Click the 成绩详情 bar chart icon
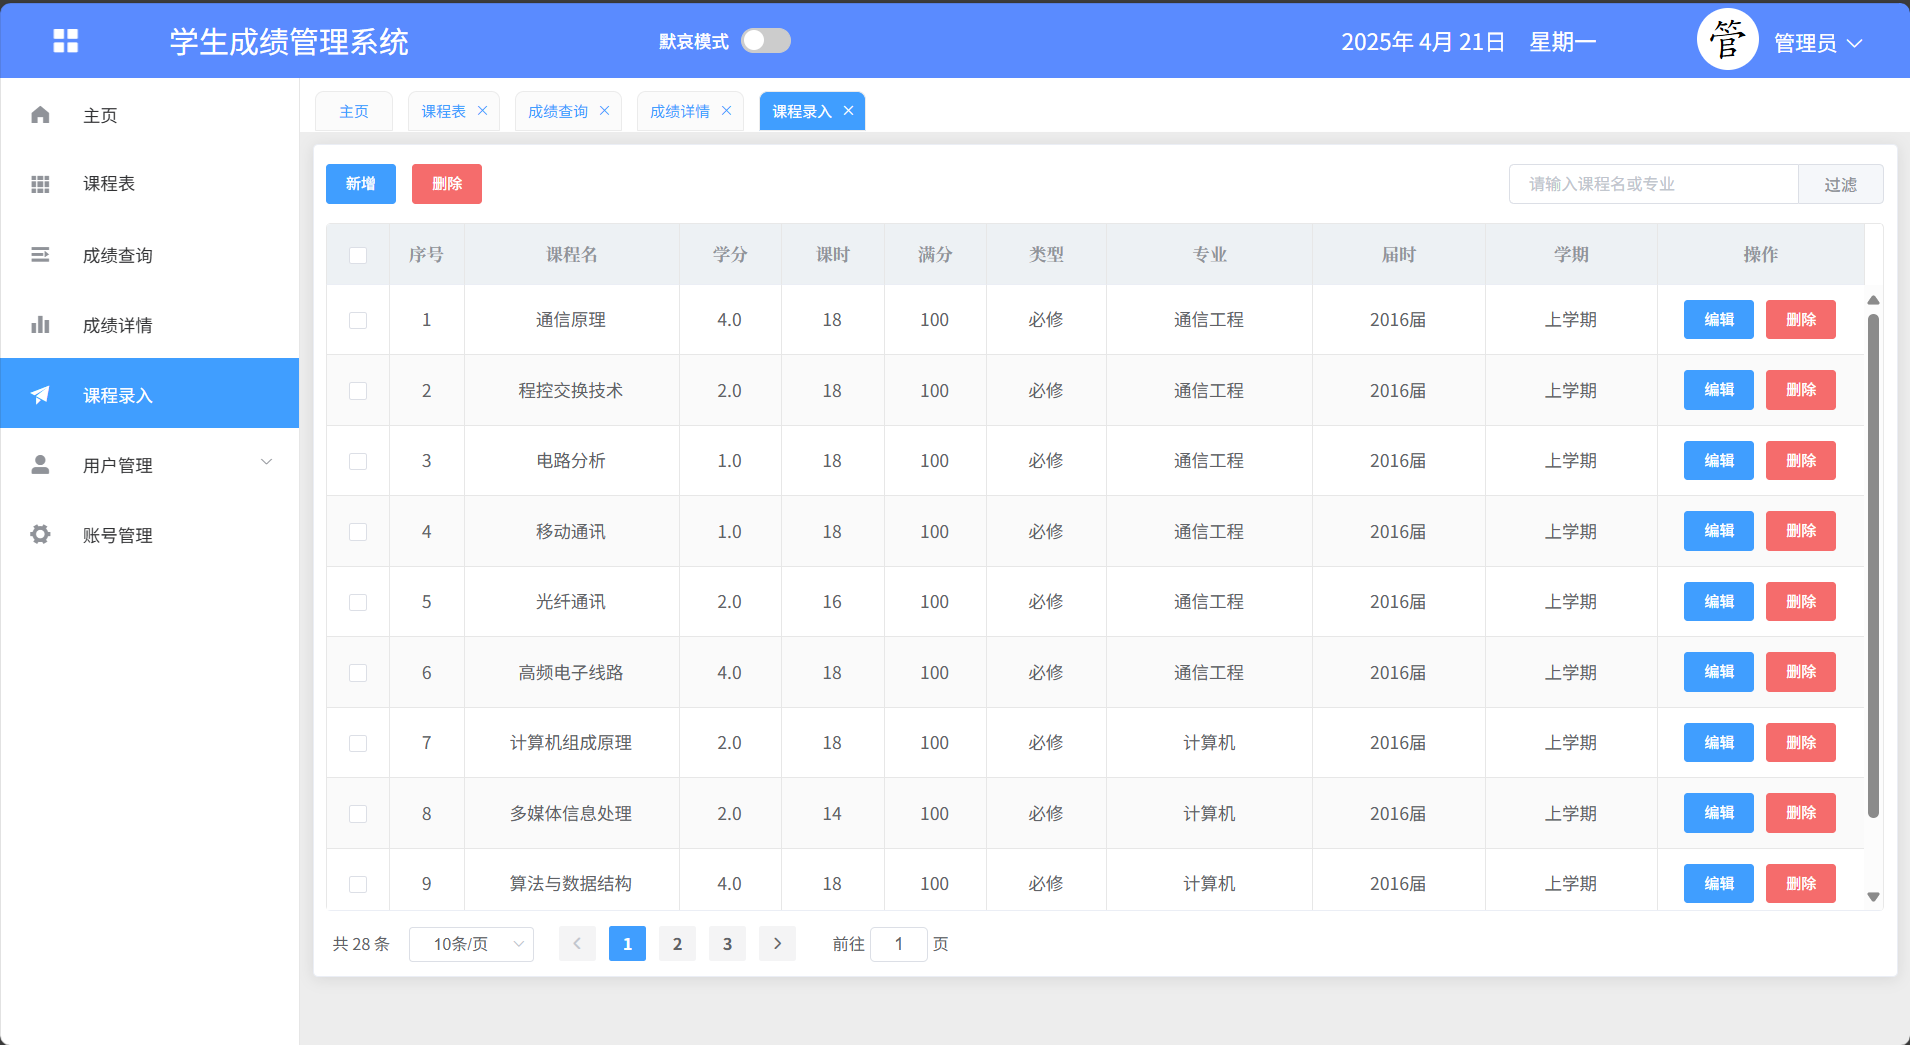The image size is (1910, 1045). (x=40, y=325)
